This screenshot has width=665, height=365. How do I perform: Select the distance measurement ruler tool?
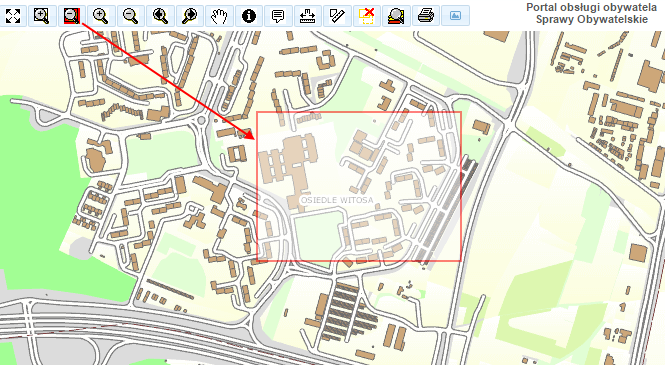307,16
